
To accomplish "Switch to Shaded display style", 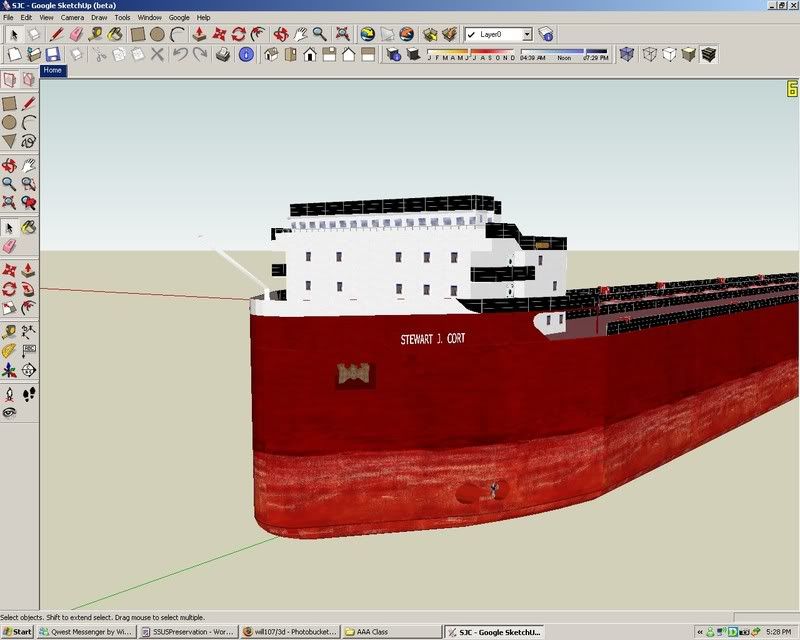I will 689,54.
